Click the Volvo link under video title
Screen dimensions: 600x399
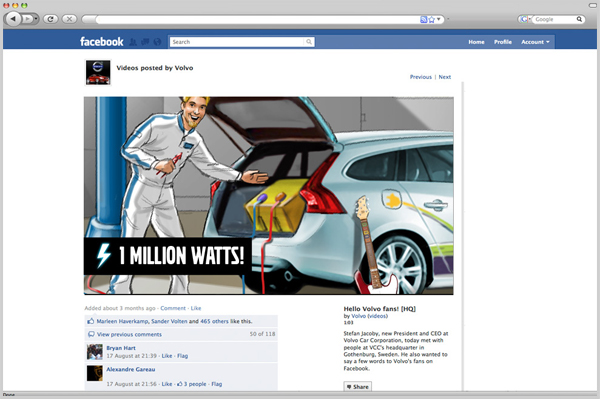click(x=358, y=316)
